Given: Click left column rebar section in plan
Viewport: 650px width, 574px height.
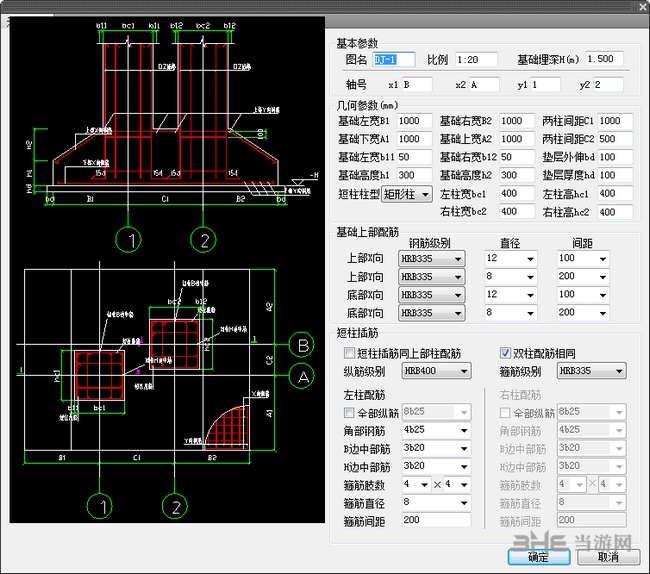Looking at the screenshot, I should coord(99,375).
